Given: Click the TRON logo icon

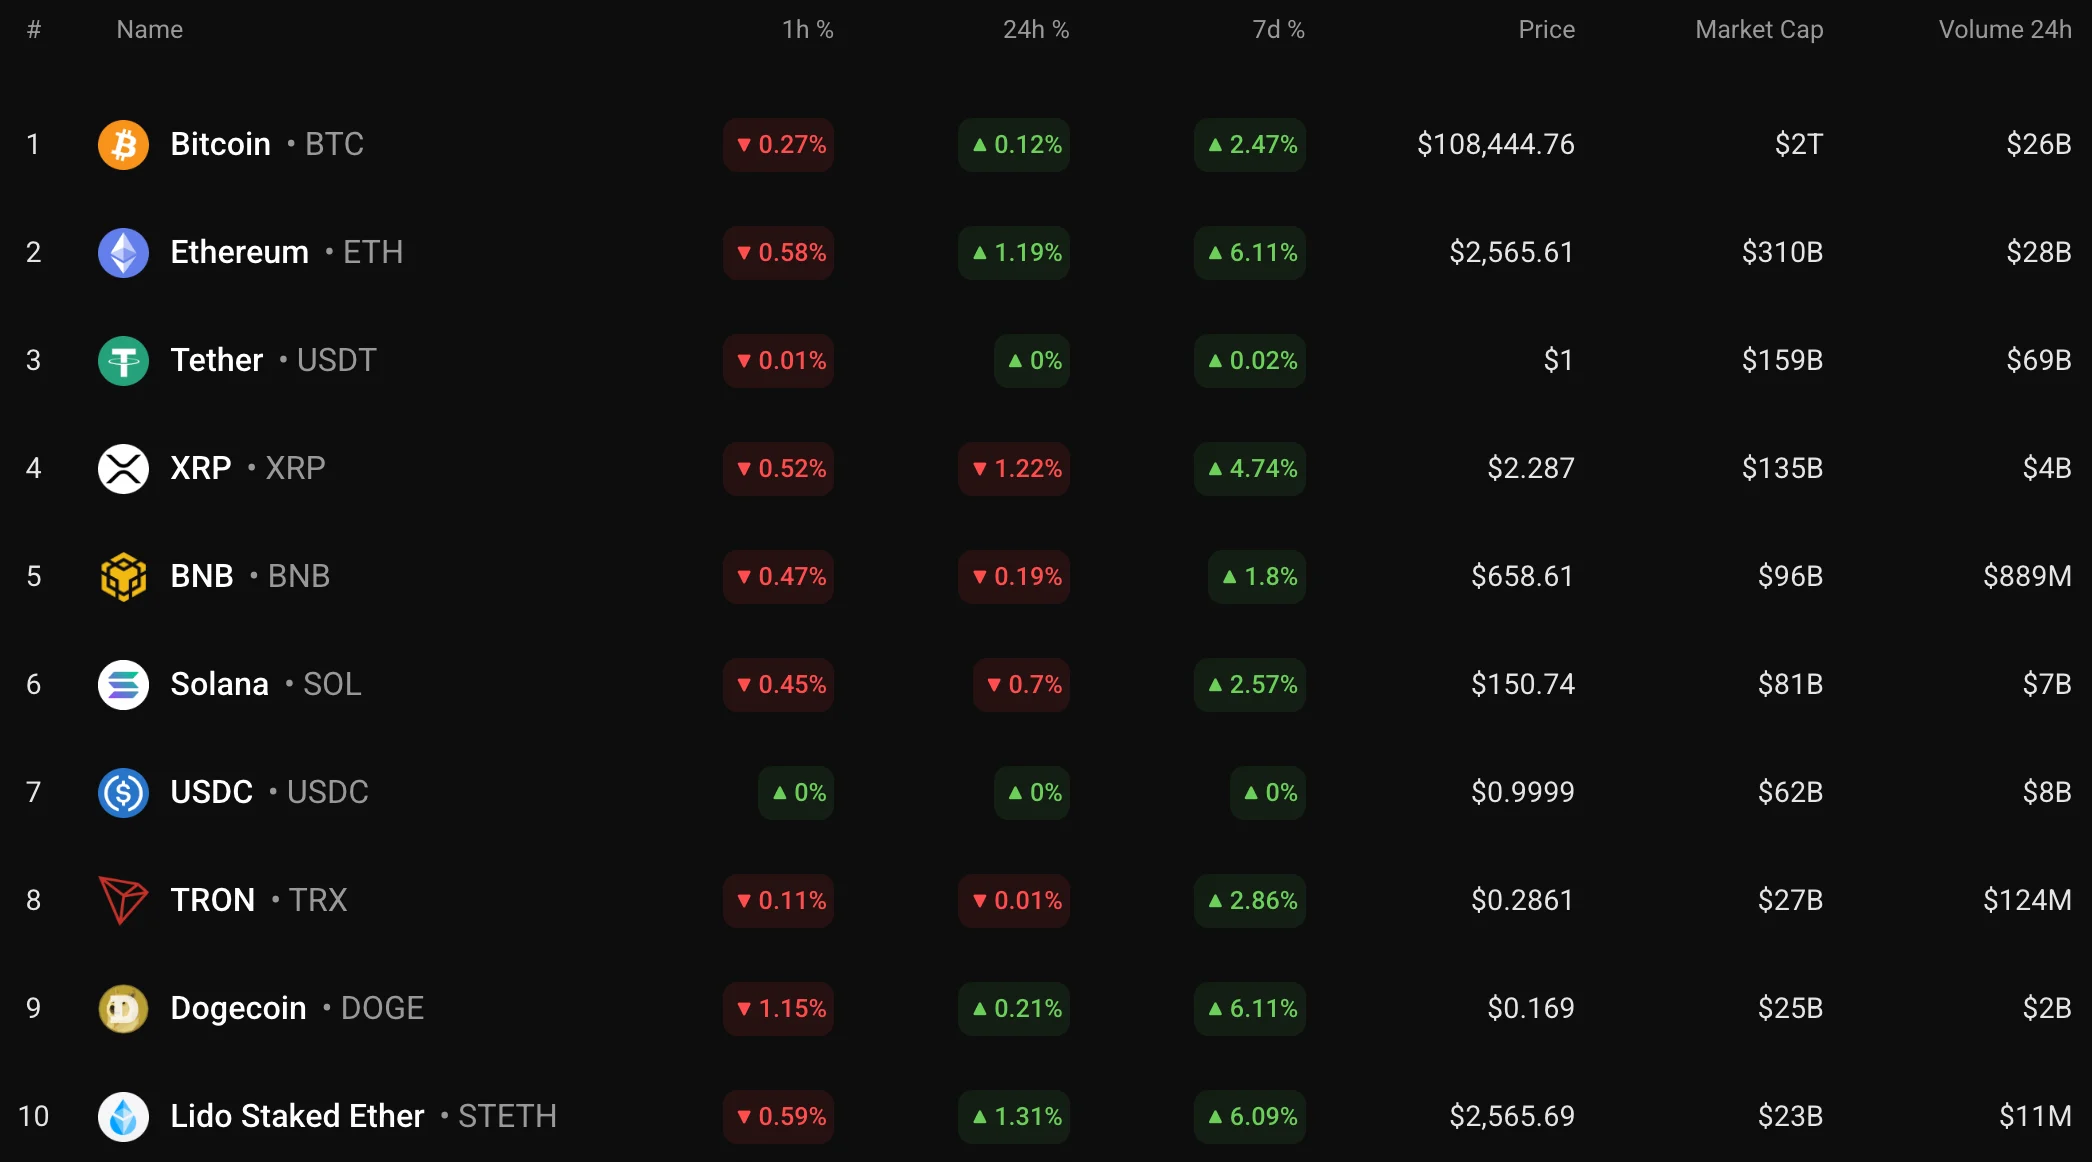Looking at the screenshot, I should click(123, 901).
